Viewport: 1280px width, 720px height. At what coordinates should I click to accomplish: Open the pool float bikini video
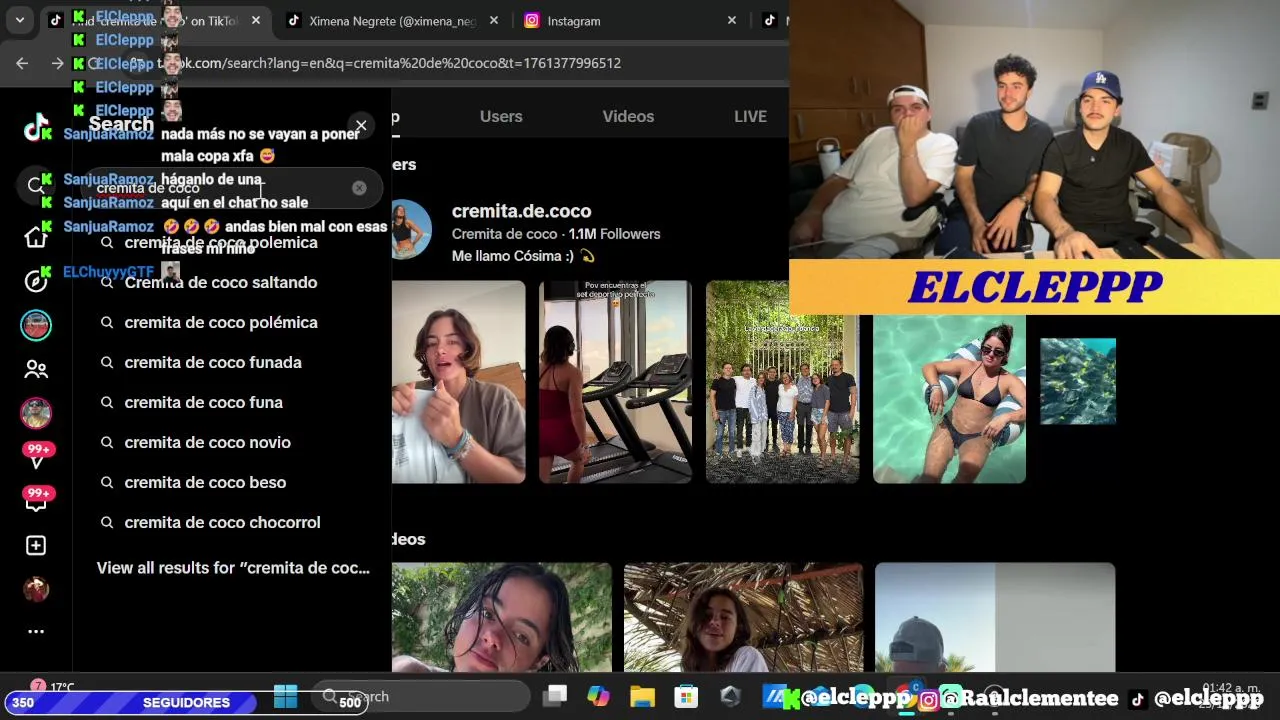tap(949, 398)
